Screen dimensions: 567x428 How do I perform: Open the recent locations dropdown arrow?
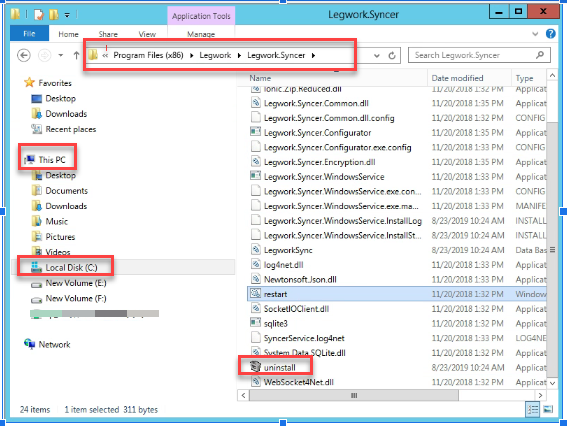pyautogui.click(x=61, y=55)
